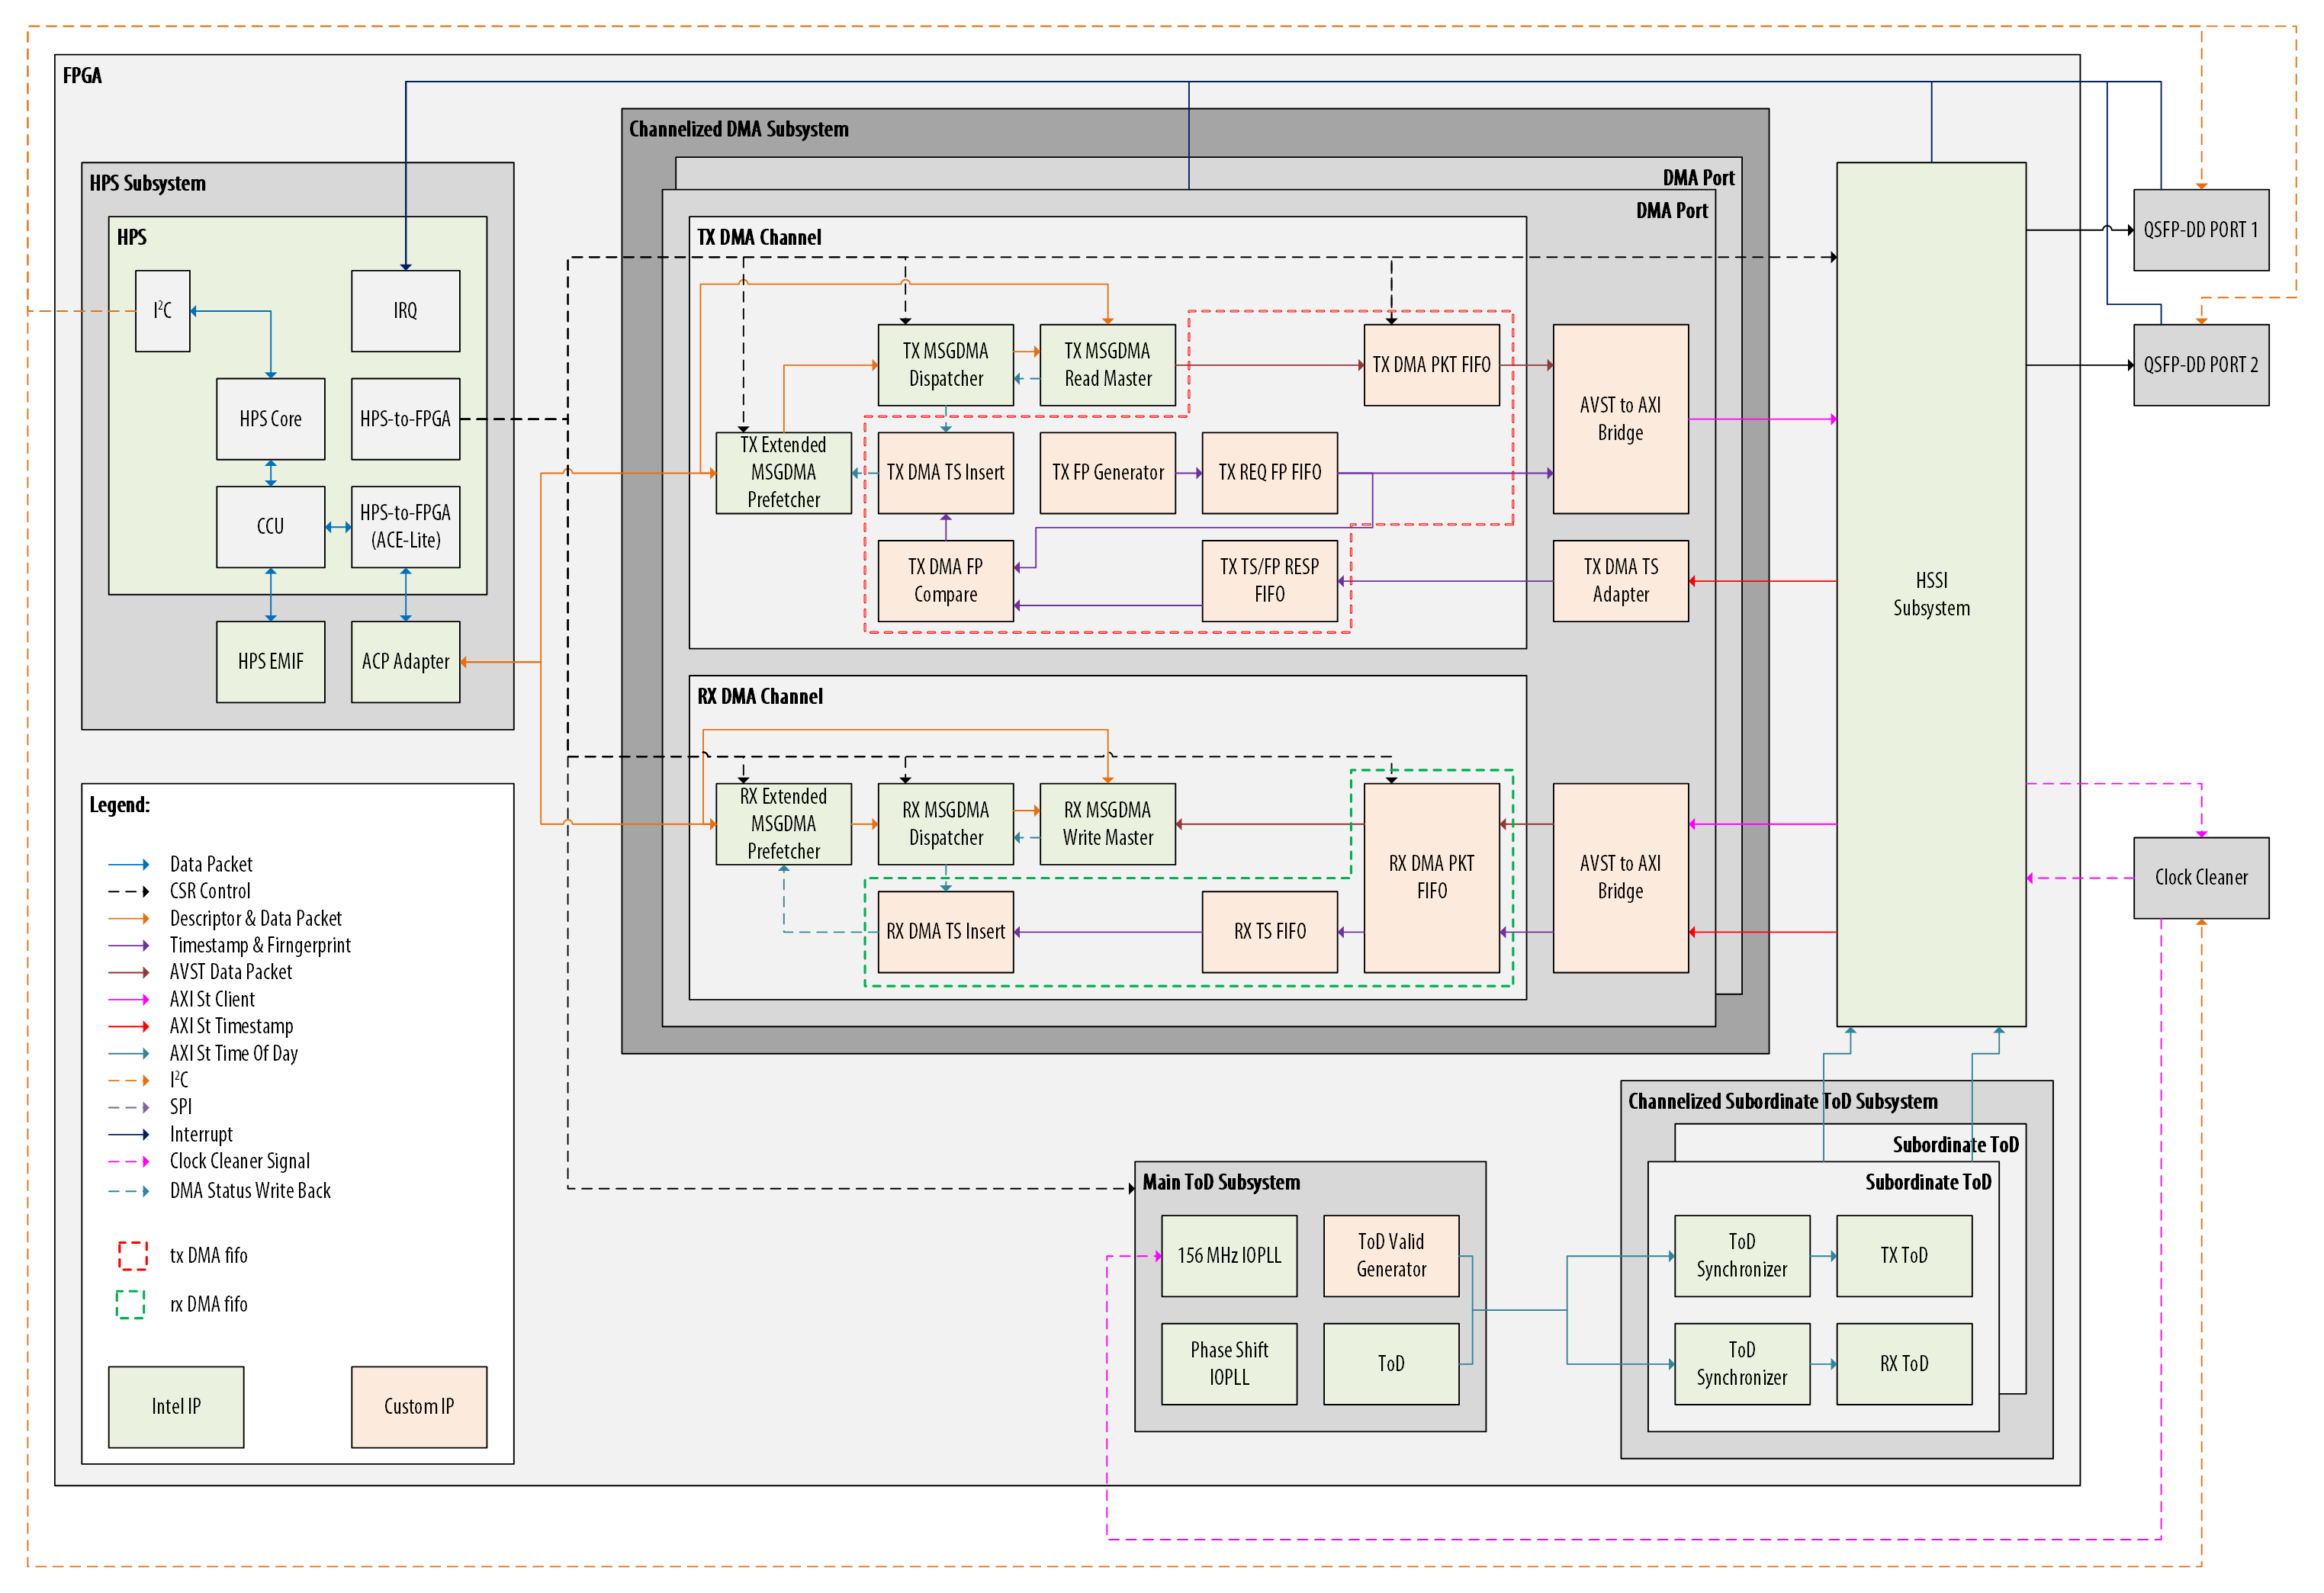Viewport: 2324px width, 1593px height.
Task: Select the 156 MHz IOPLL block
Action: 1229,1256
